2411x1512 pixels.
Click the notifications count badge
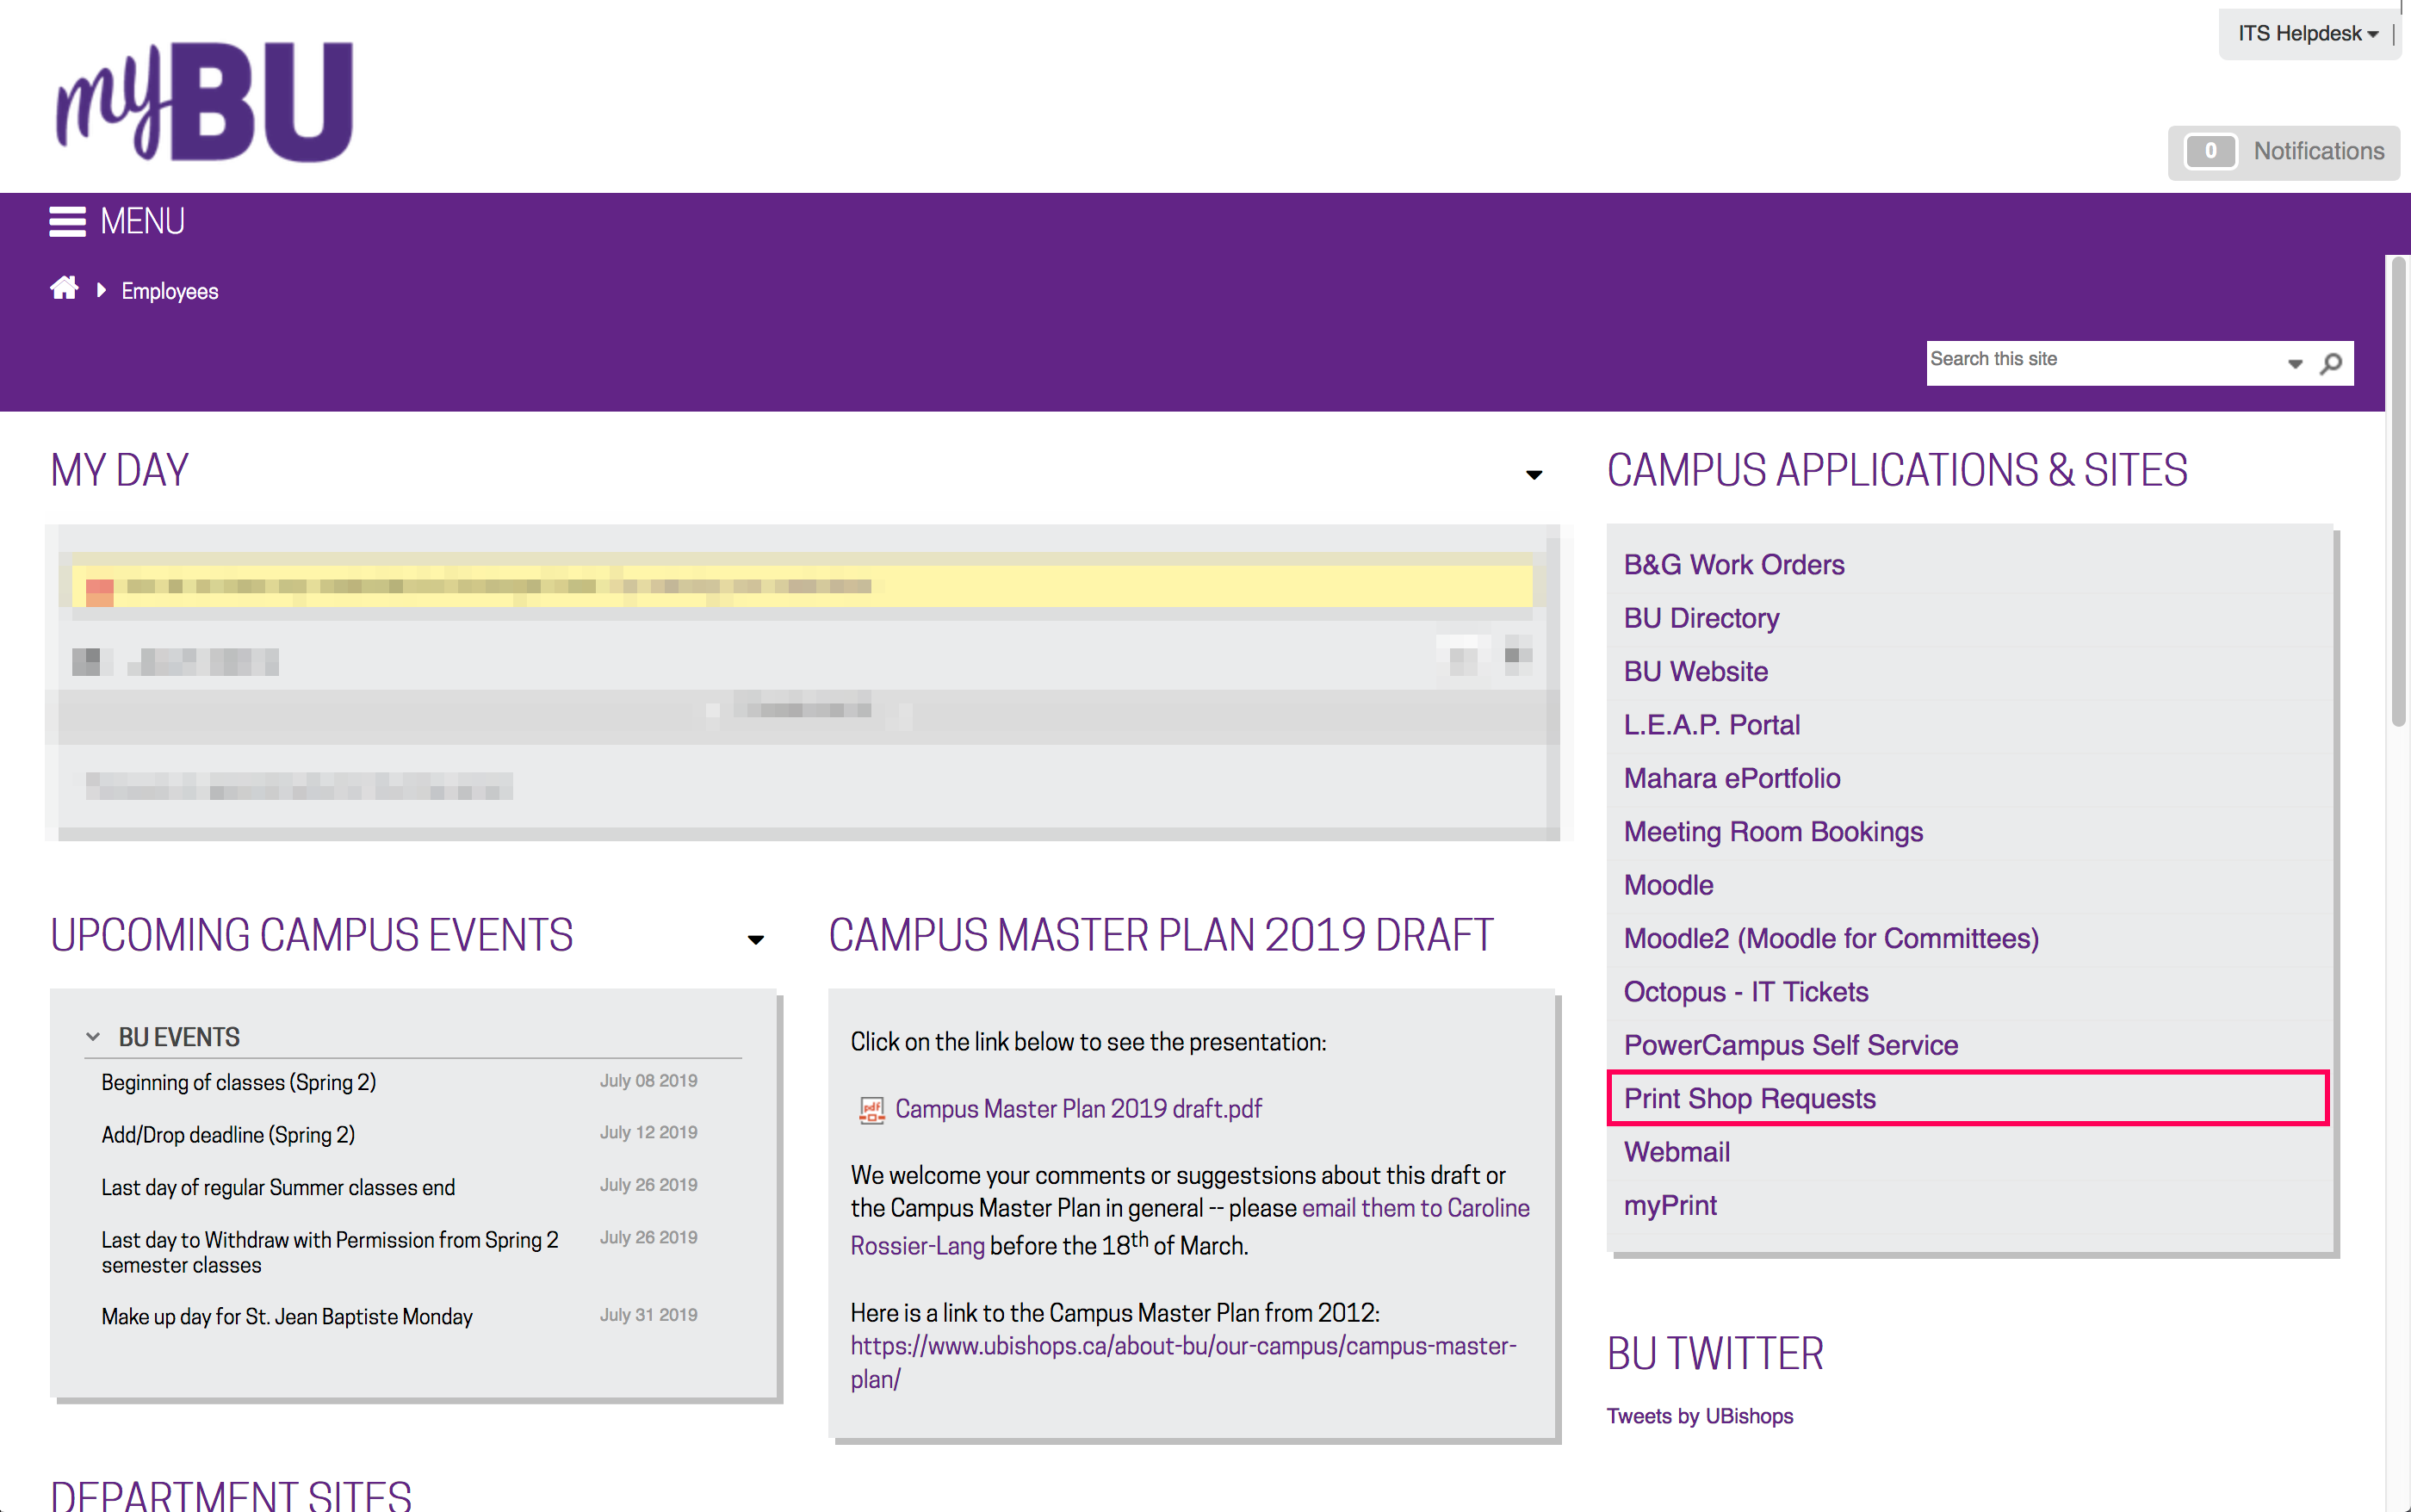(2210, 151)
